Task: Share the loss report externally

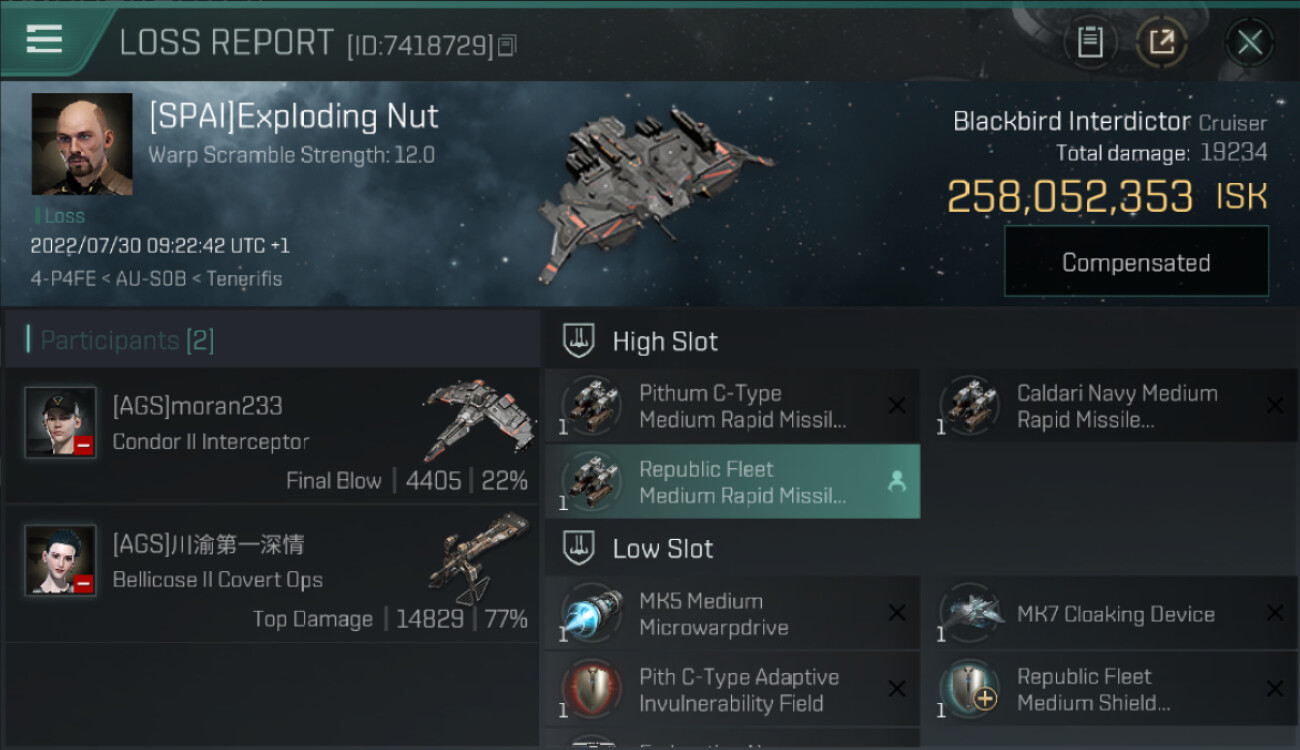Action: 1161,42
